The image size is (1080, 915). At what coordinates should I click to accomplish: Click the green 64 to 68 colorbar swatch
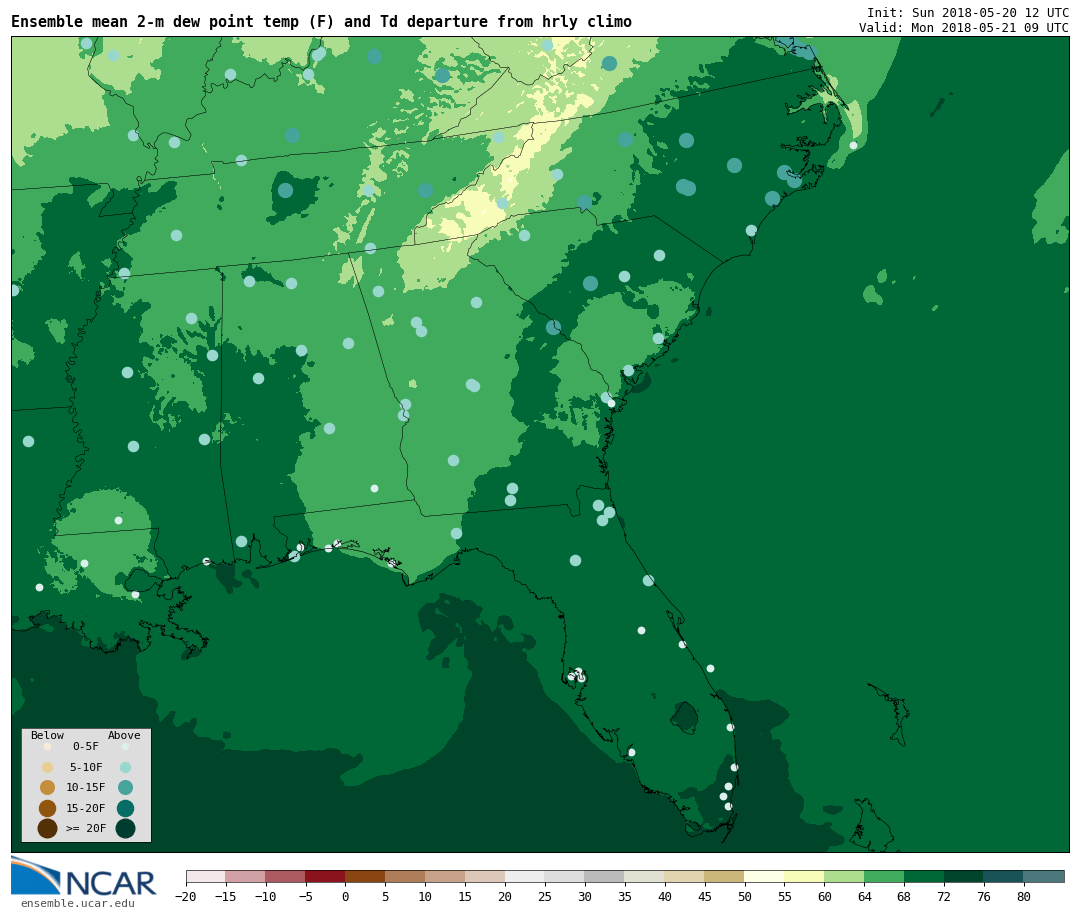click(x=884, y=877)
